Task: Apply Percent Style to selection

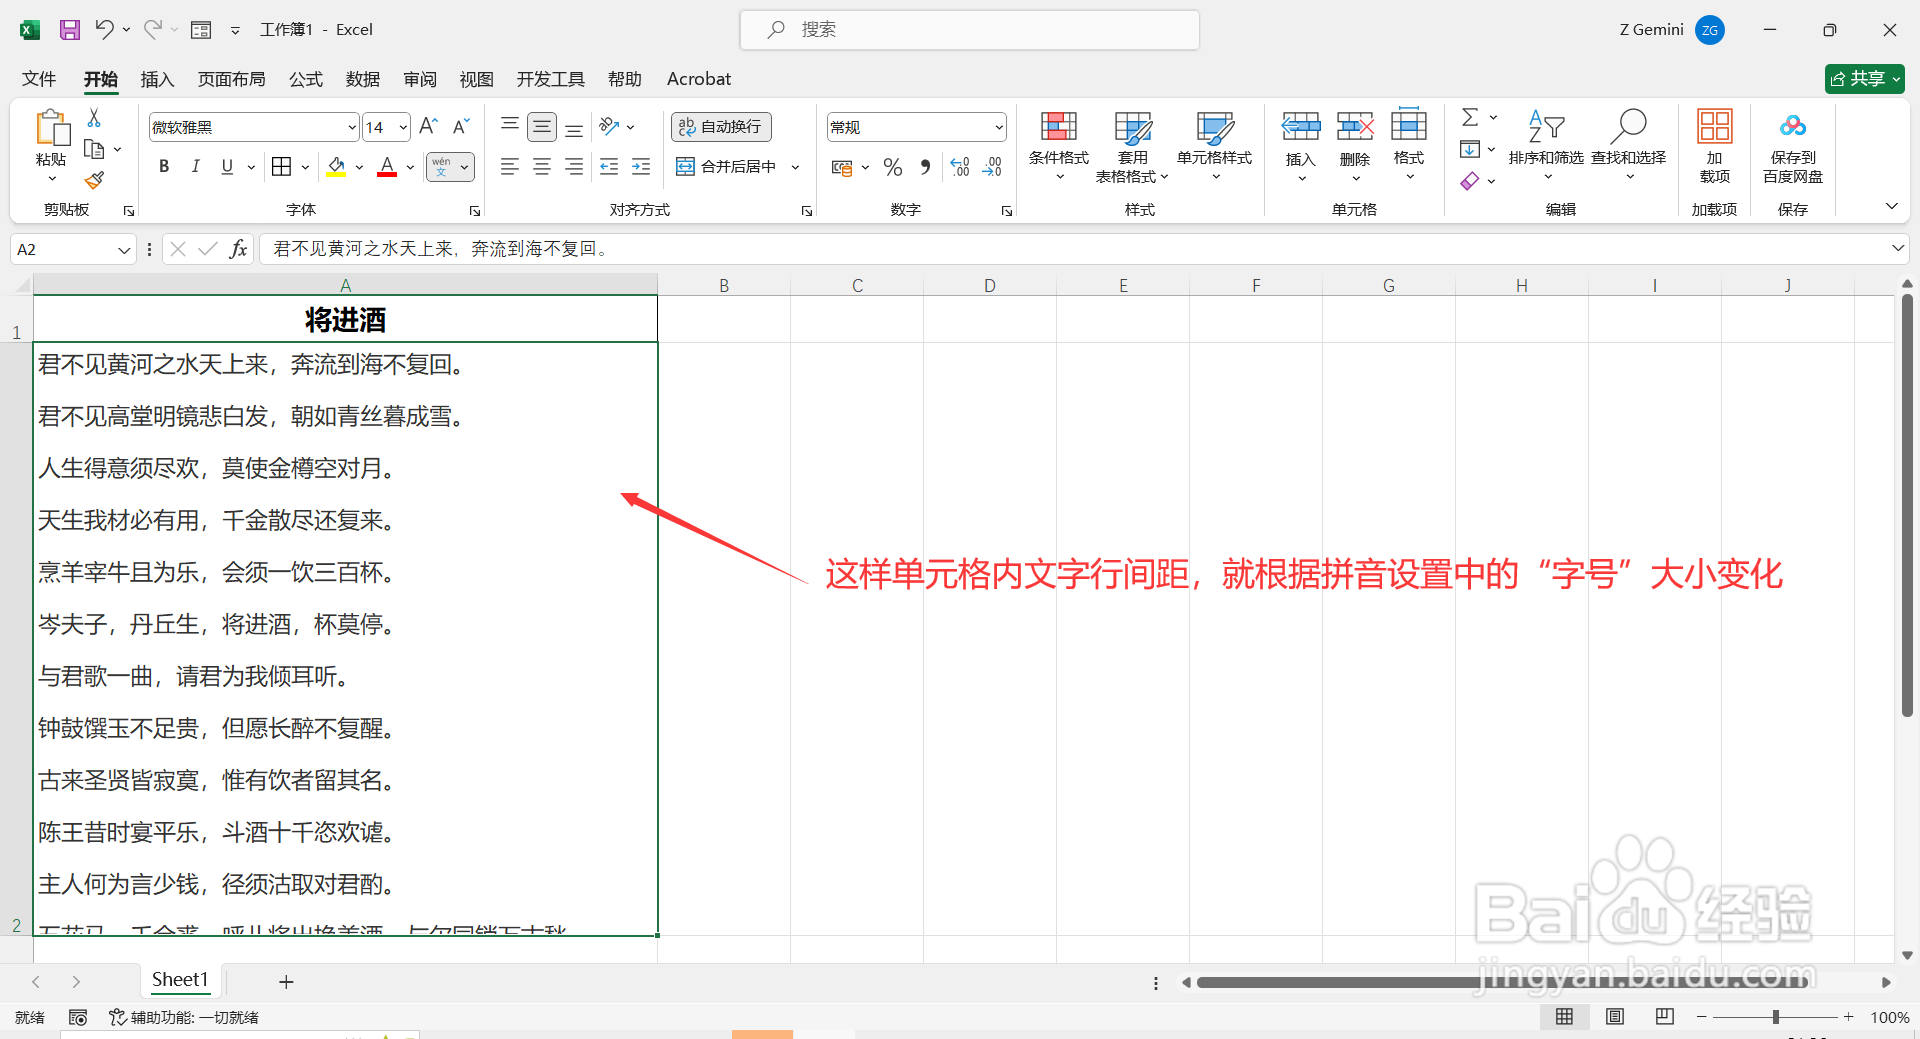Action: tap(893, 167)
